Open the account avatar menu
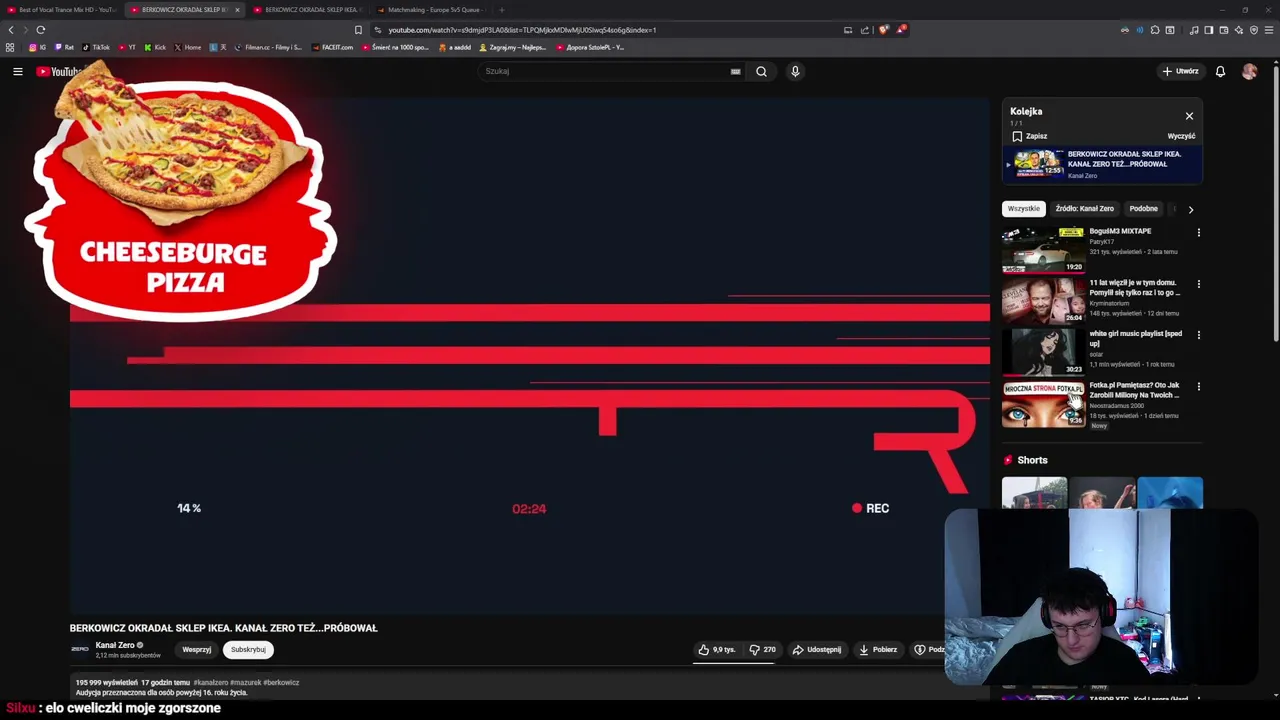 pyautogui.click(x=1249, y=71)
